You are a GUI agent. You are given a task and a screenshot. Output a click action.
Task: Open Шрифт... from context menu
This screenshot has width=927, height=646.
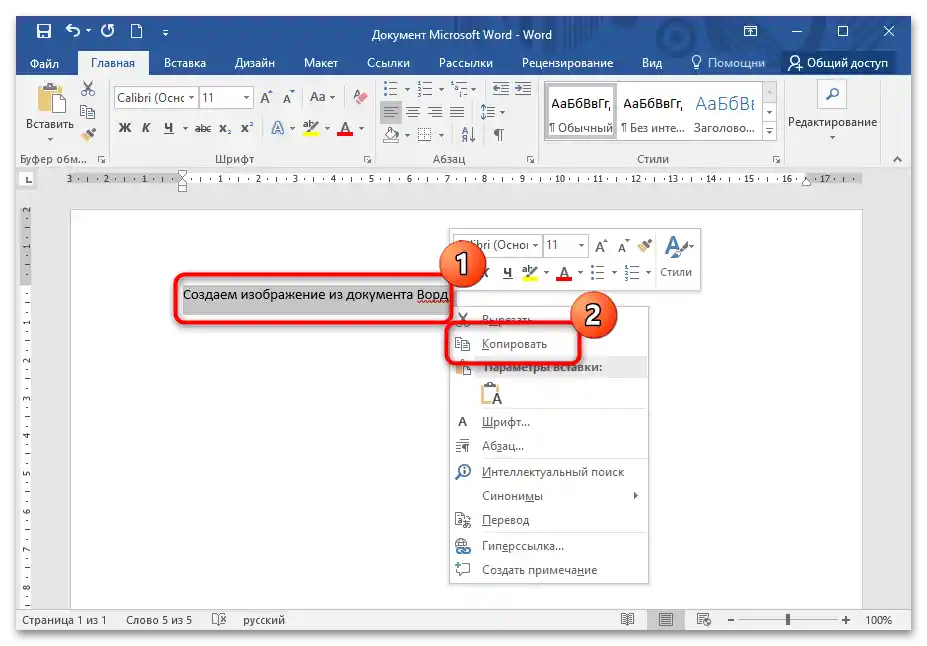[x=549, y=422]
